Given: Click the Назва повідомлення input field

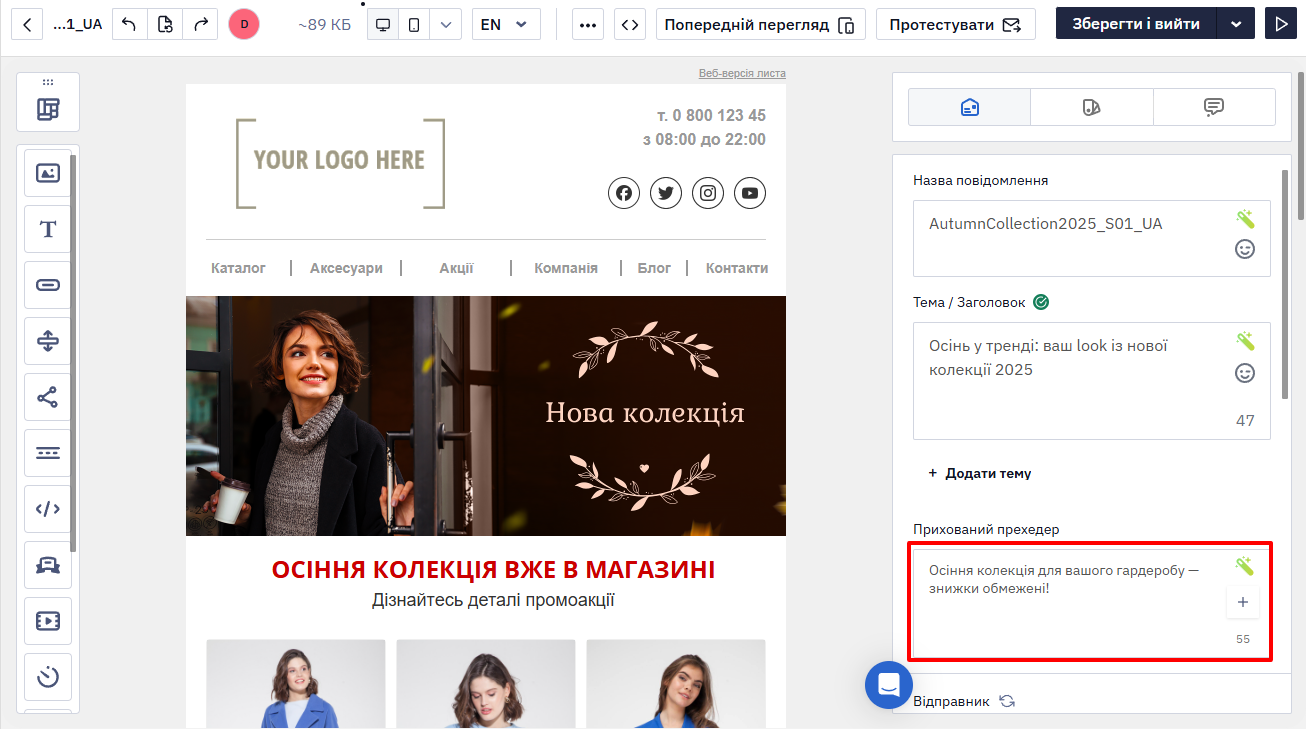Looking at the screenshot, I should (x=1091, y=238).
